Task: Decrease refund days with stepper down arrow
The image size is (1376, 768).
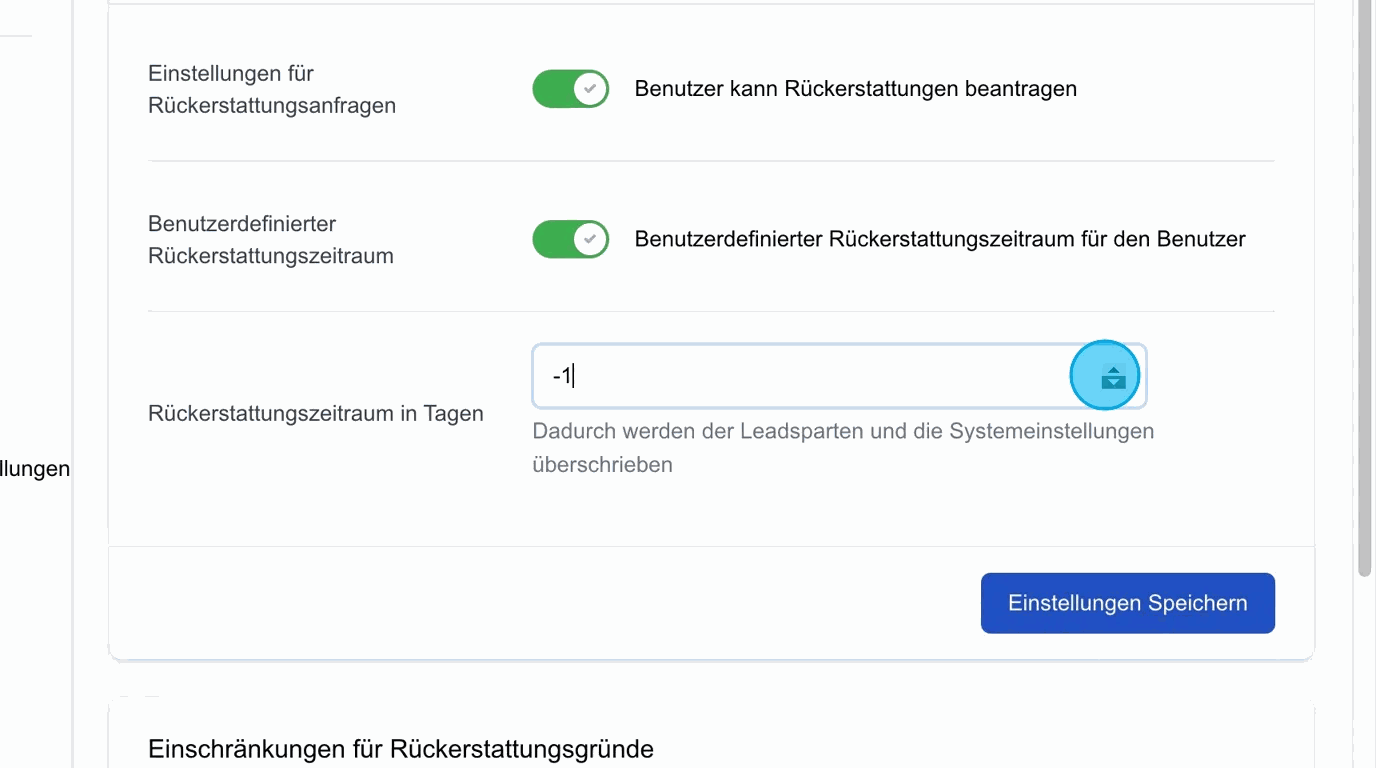Action: (1113, 383)
